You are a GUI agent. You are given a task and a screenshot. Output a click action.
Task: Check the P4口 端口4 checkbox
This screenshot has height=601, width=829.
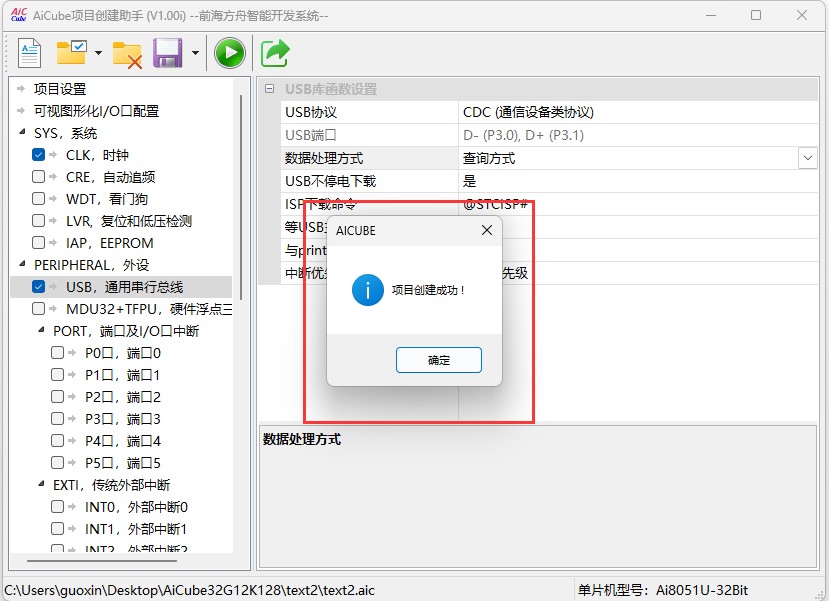(x=58, y=441)
